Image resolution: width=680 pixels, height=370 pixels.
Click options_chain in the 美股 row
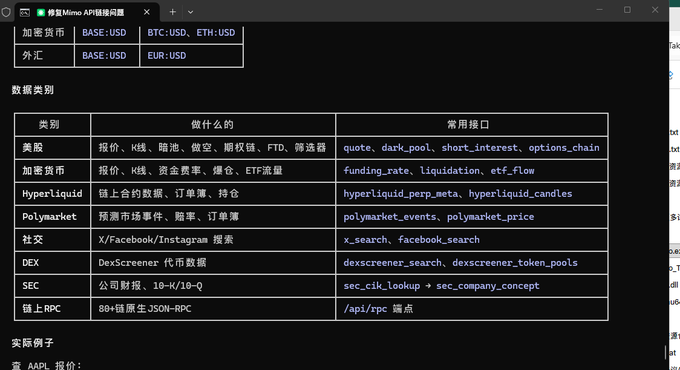pos(564,148)
